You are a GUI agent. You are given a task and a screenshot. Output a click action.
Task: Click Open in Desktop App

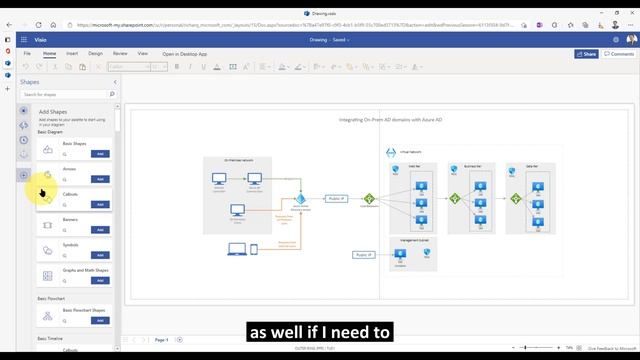point(184,54)
